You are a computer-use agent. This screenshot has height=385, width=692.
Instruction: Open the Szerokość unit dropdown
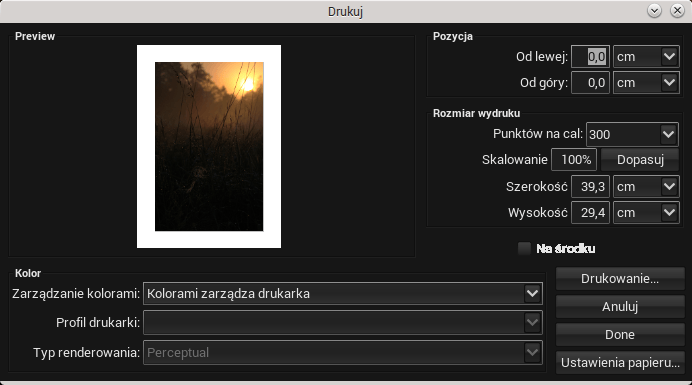tap(646, 187)
